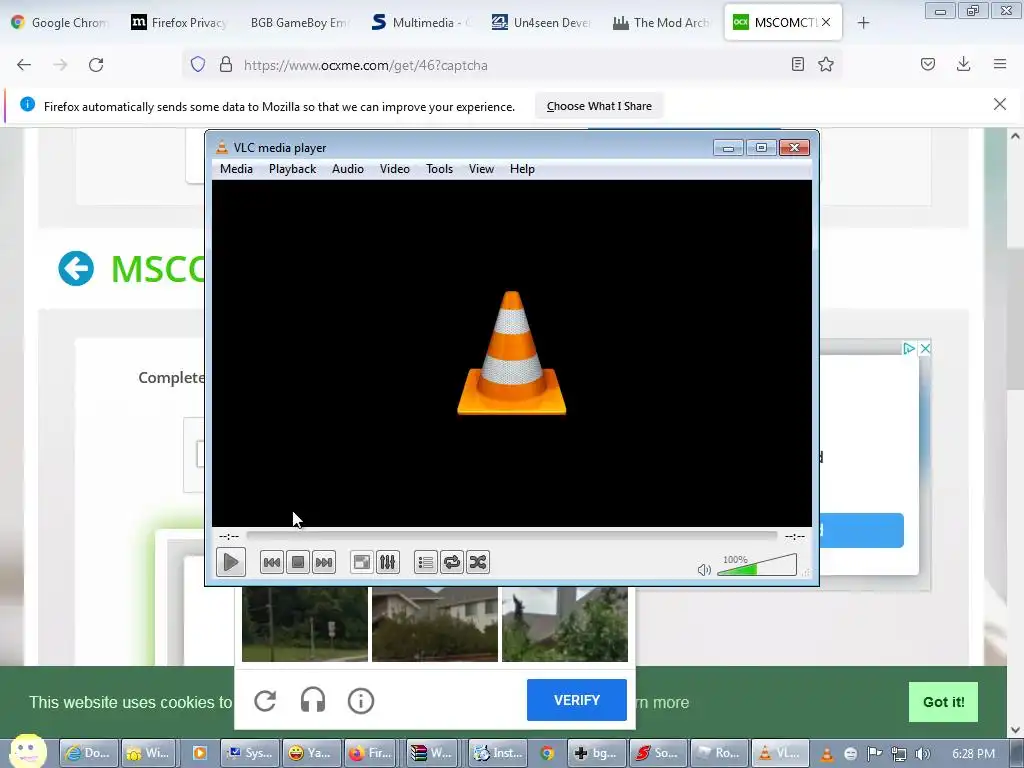Click the page scrollbar down arrow
The image size is (1024, 768).
[x=1015, y=730]
